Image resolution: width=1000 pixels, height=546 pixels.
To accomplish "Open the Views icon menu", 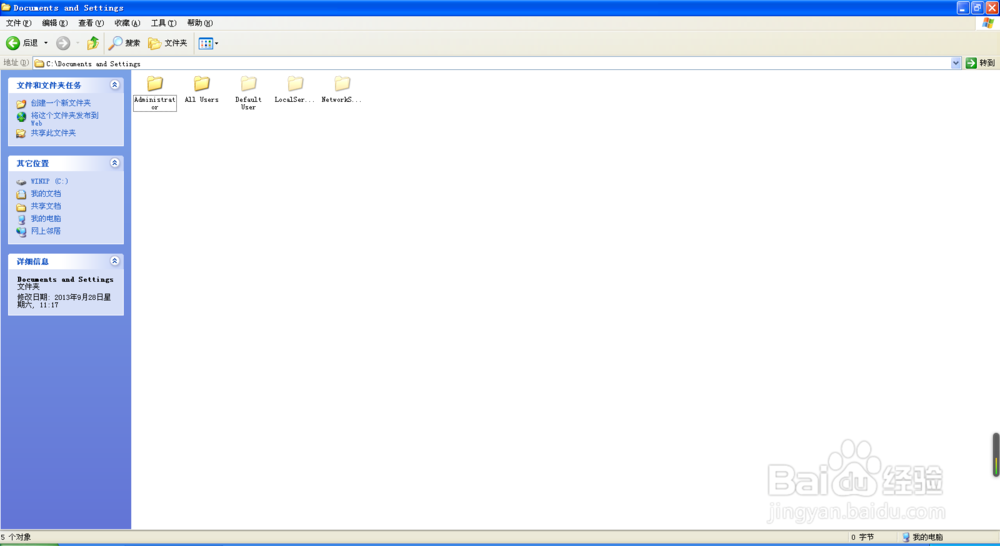I will [x=209, y=43].
